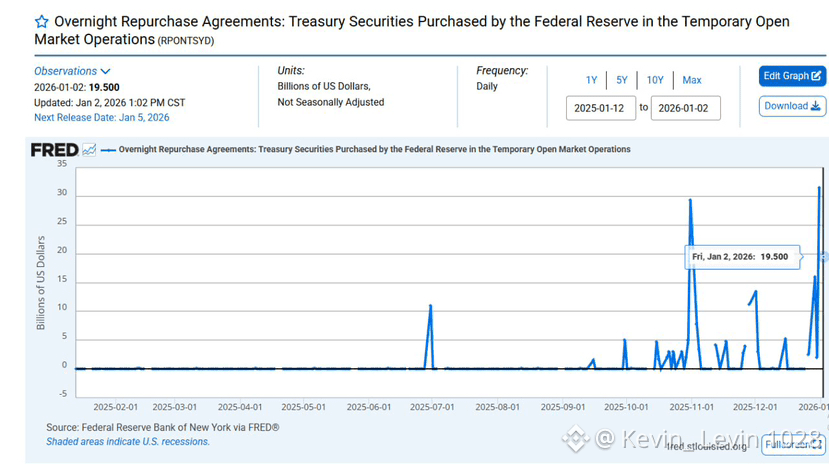The height and width of the screenshot is (464, 829).
Task: Click the Jan 2, 2026 data tooltip
Action: tap(740, 257)
